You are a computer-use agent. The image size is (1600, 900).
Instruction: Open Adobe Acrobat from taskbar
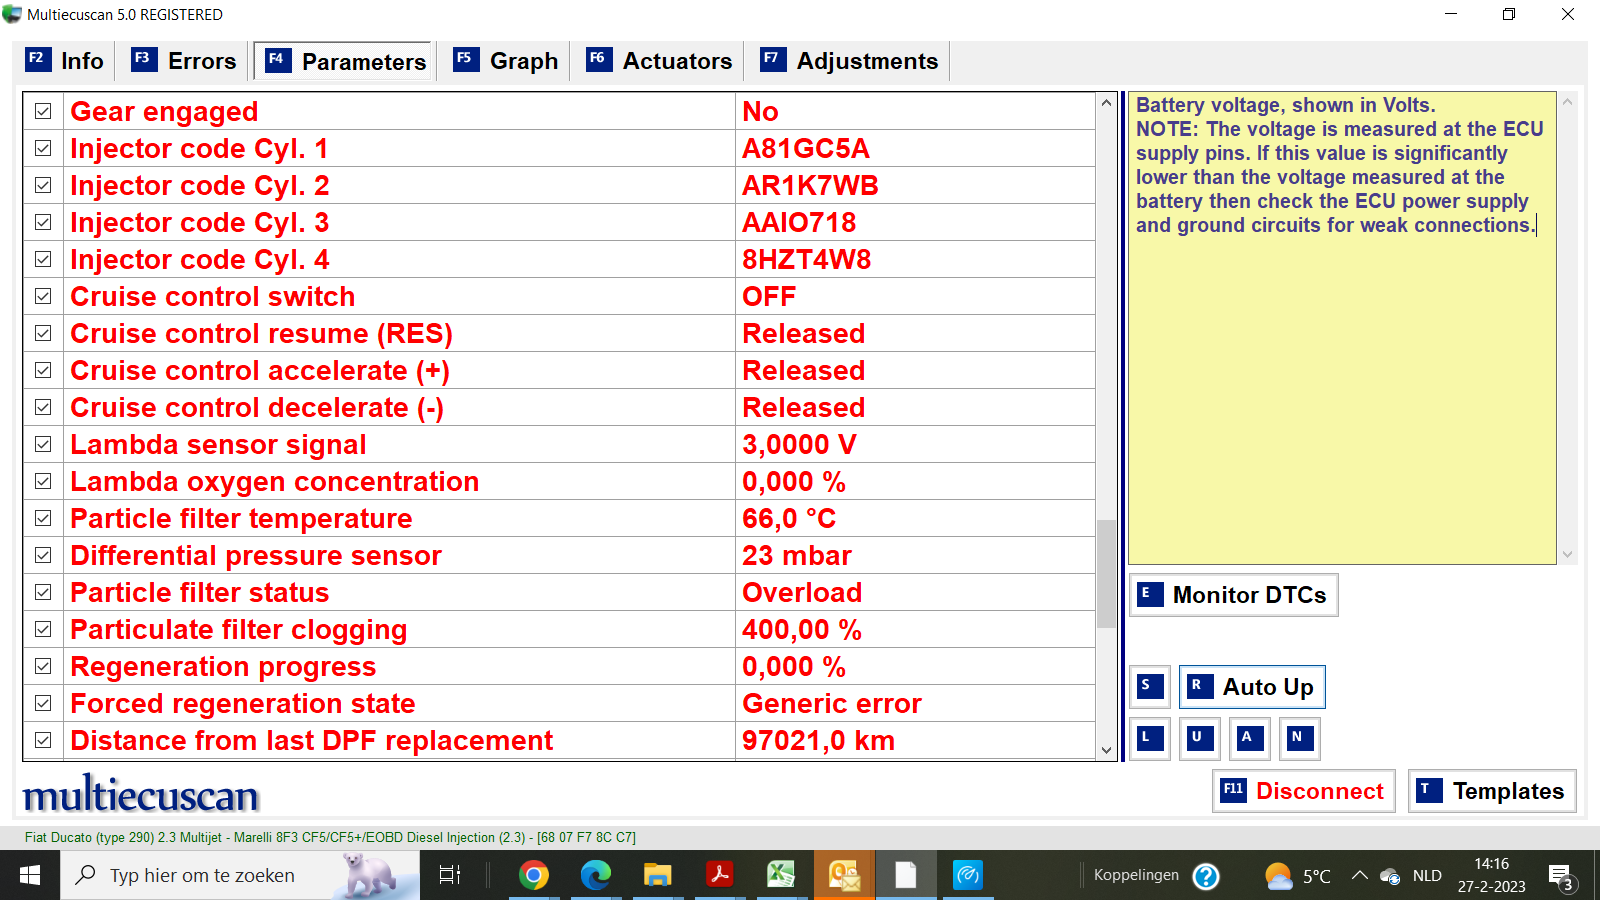(x=719, y=876)
